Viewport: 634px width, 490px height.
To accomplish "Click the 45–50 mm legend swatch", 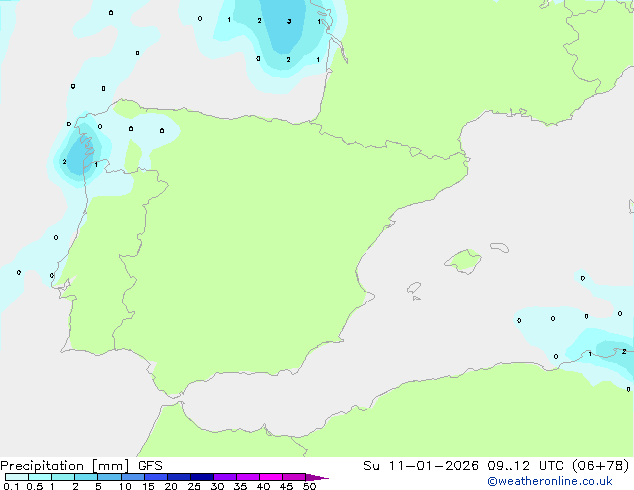I will [294, 477].
